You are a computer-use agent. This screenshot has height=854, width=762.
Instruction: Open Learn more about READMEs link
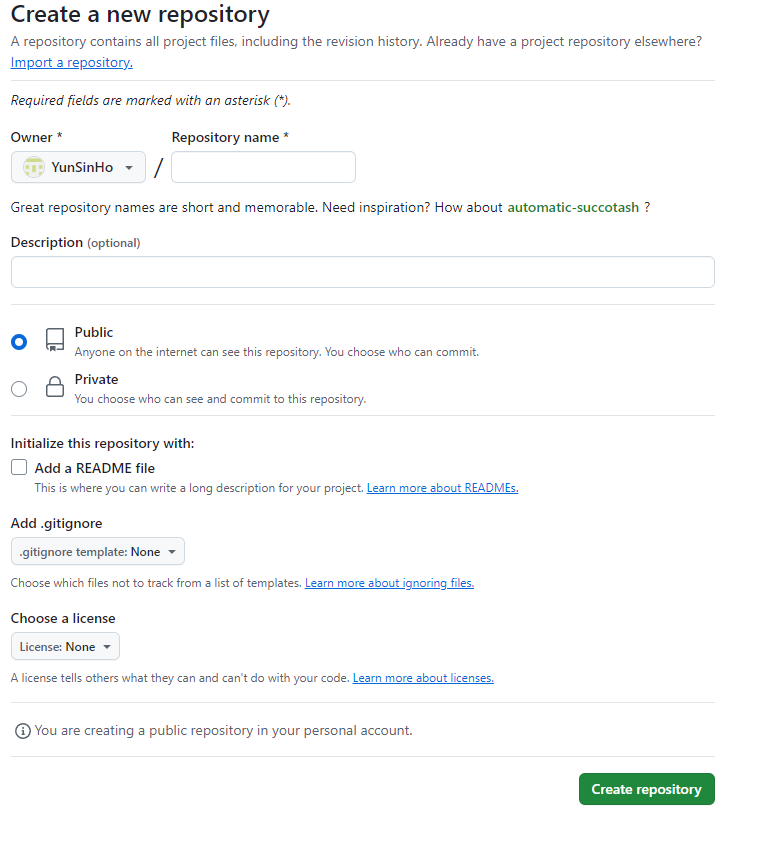pyautogui.click(x=442, y=488)
